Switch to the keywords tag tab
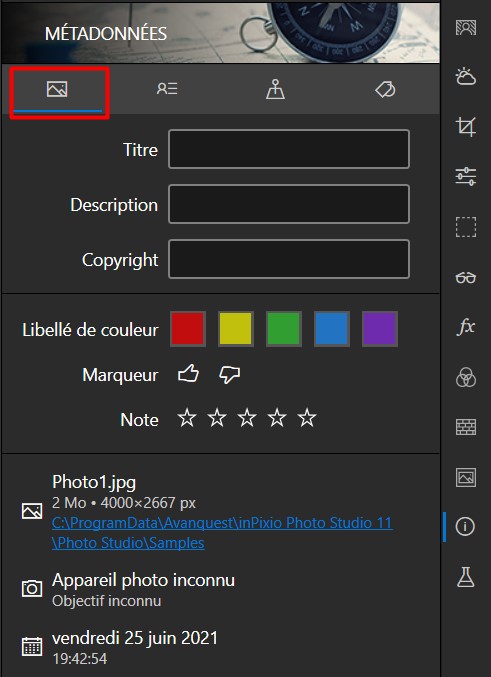Screen dimensions: 491x677 [x=385, y=90]
